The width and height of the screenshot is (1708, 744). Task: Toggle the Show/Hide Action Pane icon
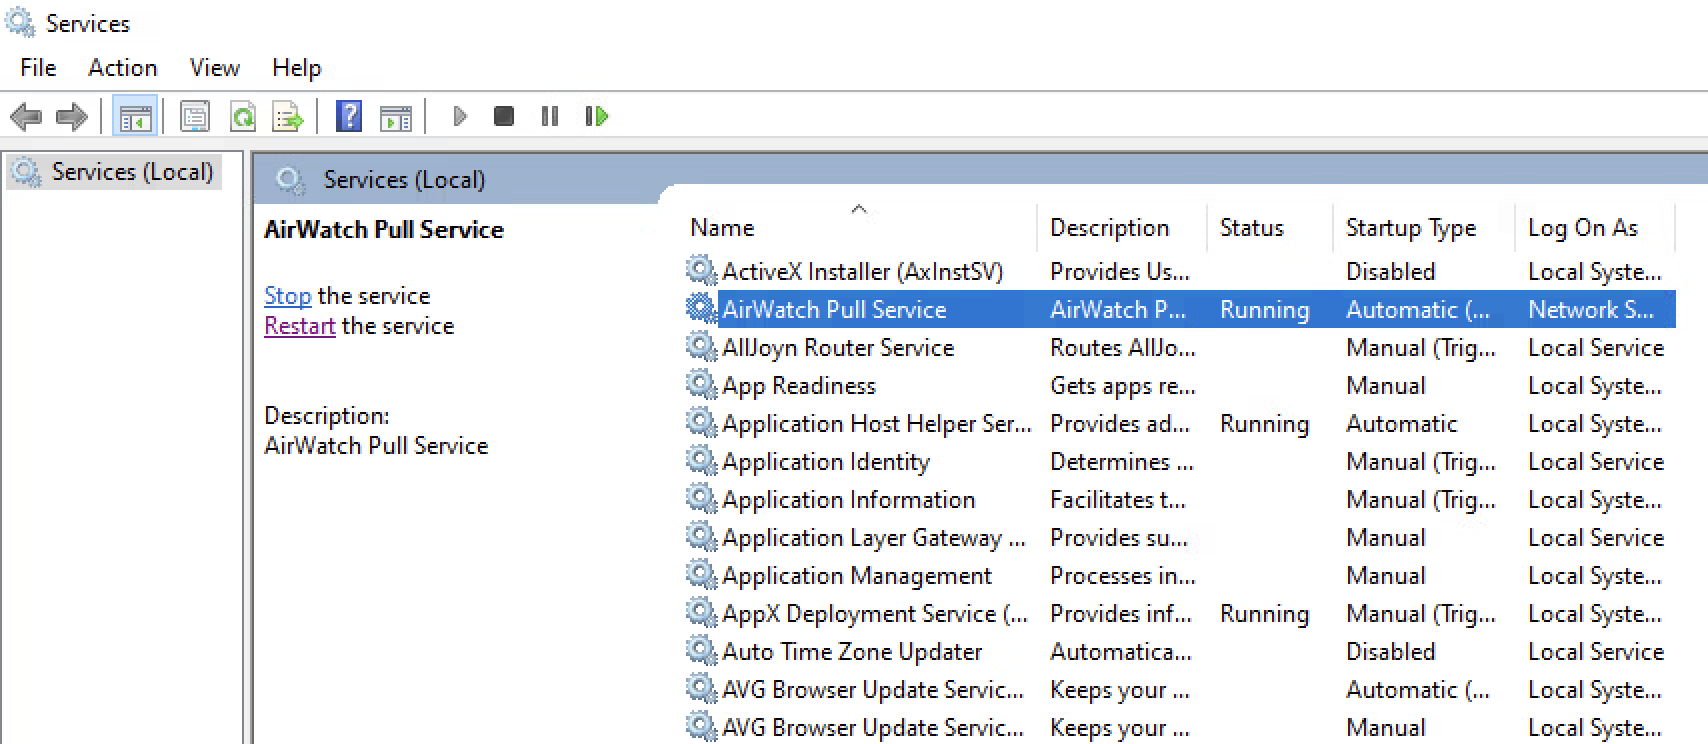pos(396,117)
